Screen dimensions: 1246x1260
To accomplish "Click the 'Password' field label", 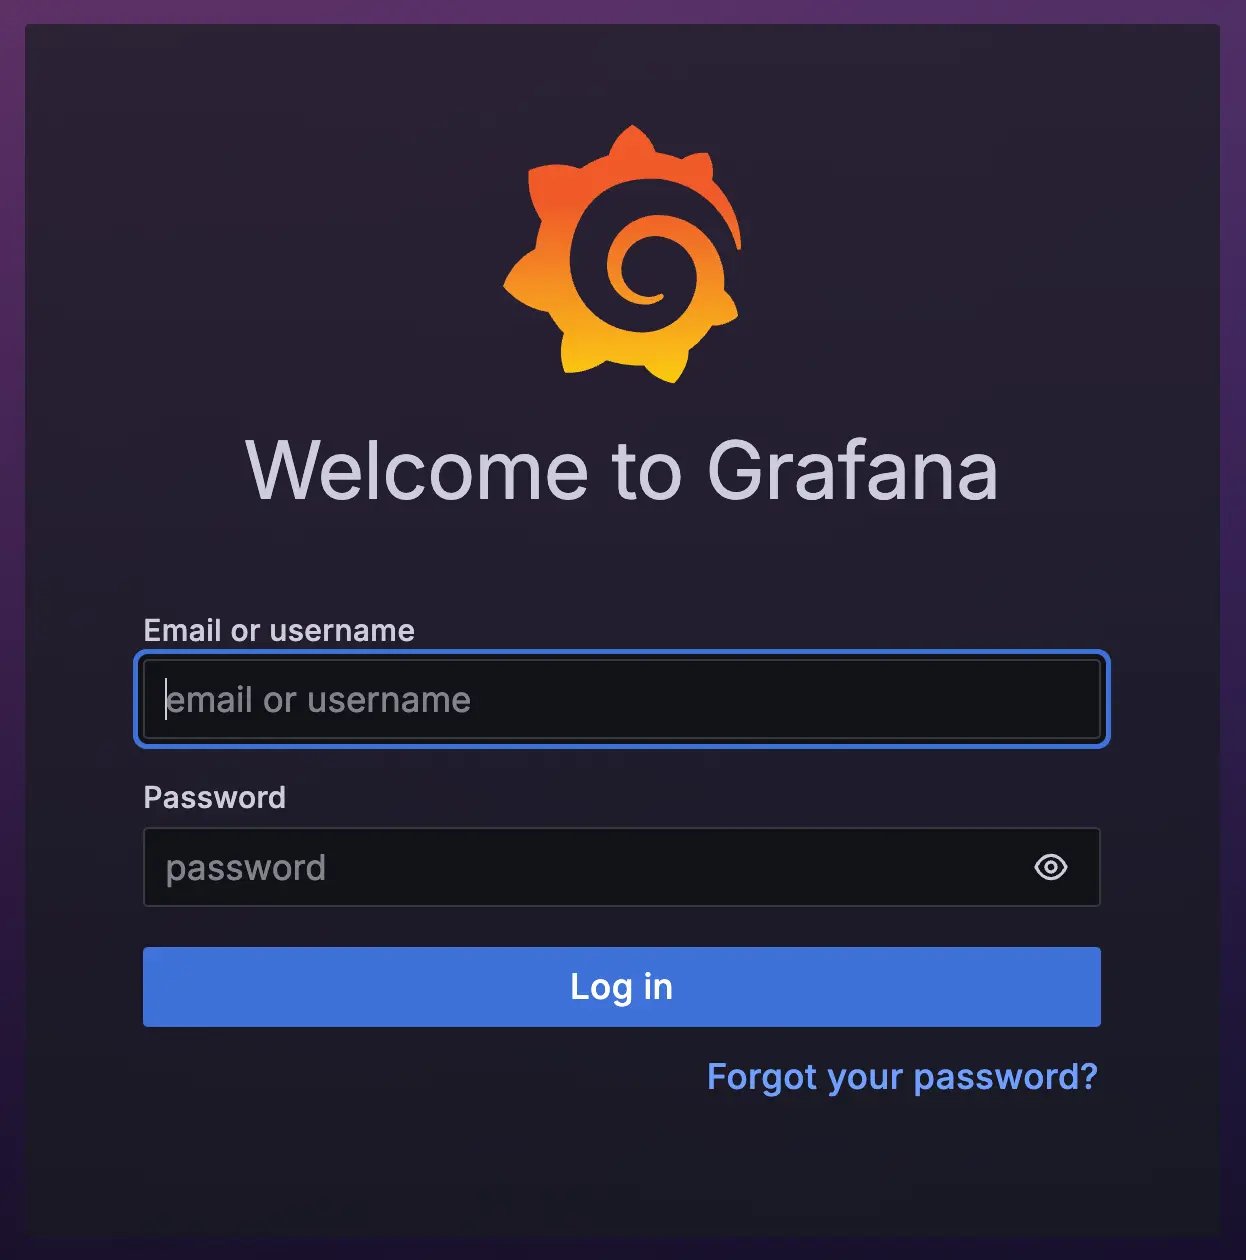I will click(215, 797).
